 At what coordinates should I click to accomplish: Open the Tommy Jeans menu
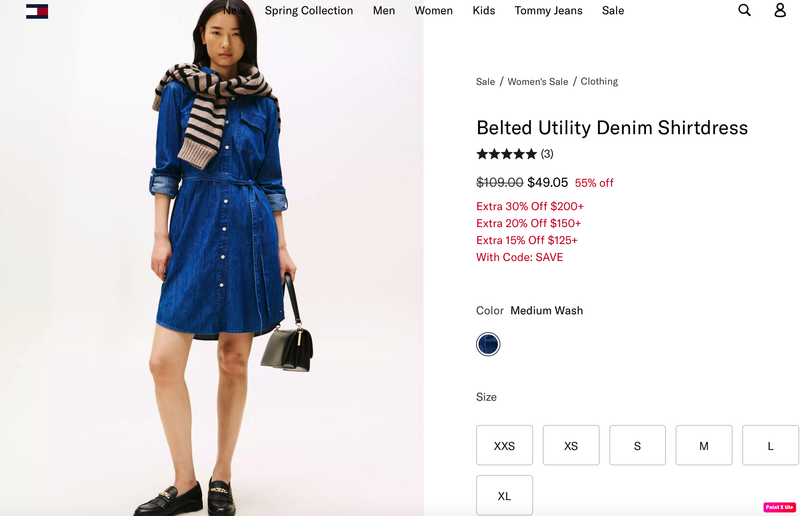[x=548, y=11]
